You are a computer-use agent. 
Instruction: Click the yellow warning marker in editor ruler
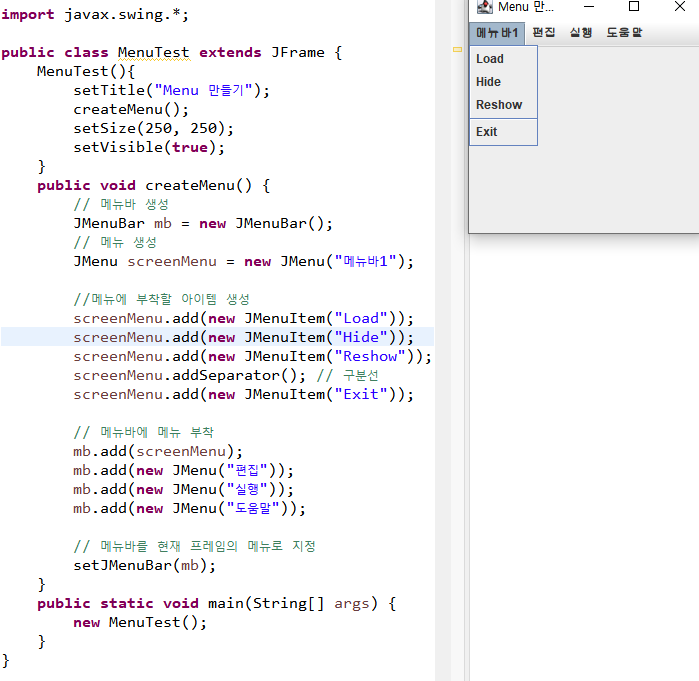point(457,49)
